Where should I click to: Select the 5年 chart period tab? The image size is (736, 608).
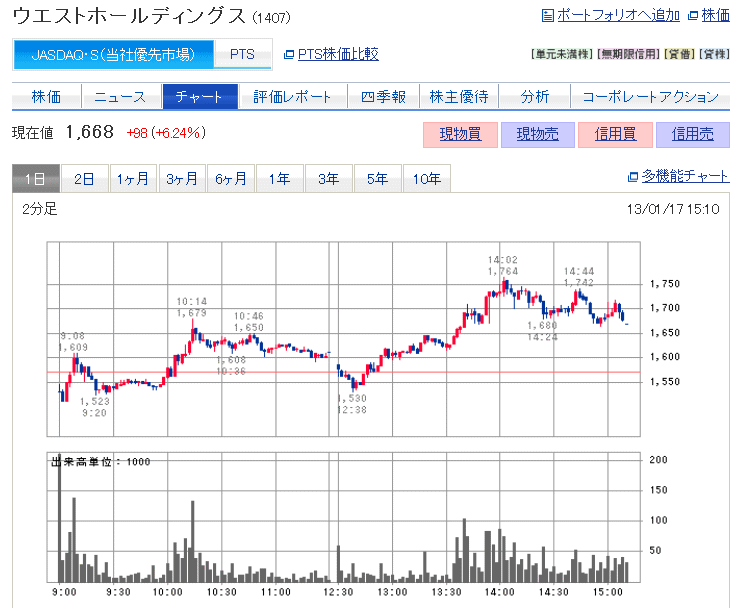tap(377, 178)
